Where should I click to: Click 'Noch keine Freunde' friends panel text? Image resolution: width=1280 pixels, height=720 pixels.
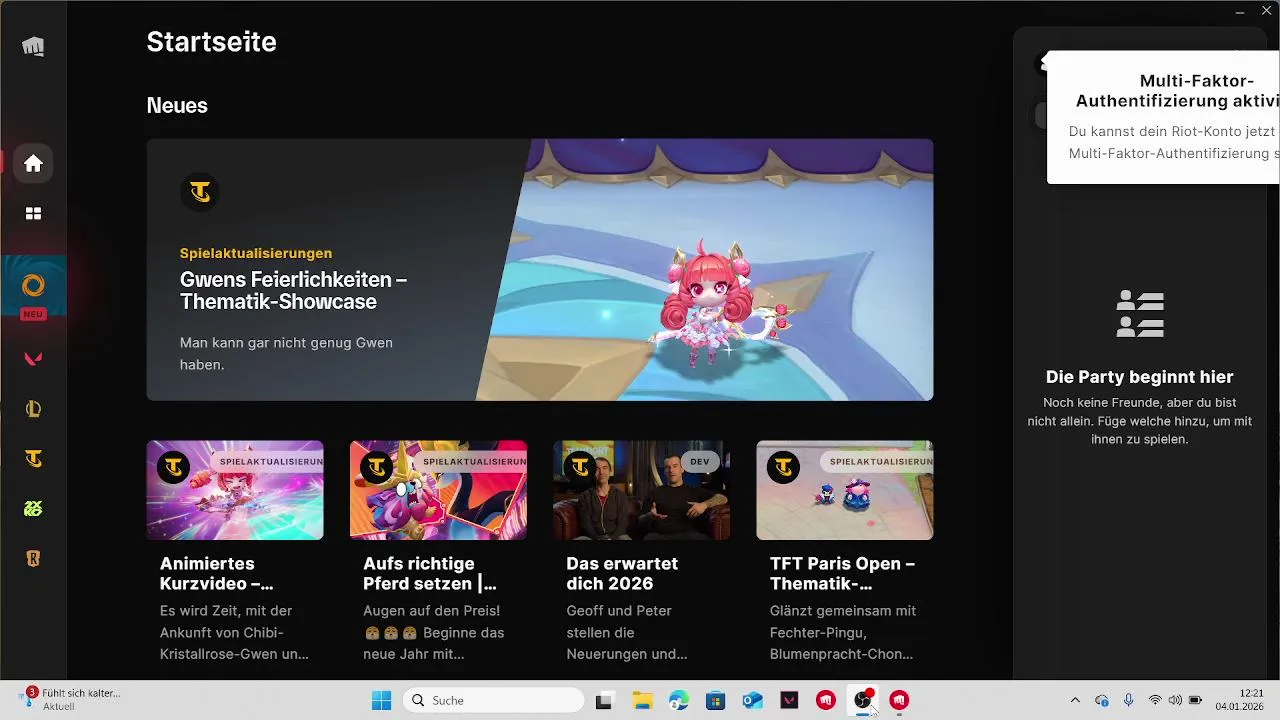pyautogui.click(x=1139, y=421)
